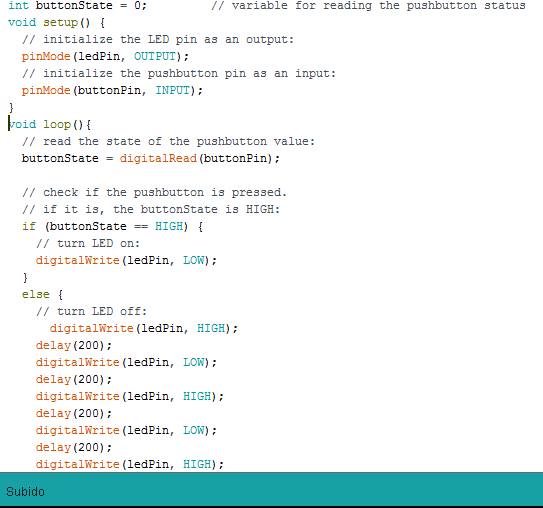This screenshot has height=508, width=543.
Task: Click the 'Subido' status bar message
Action: pos(25,491)
